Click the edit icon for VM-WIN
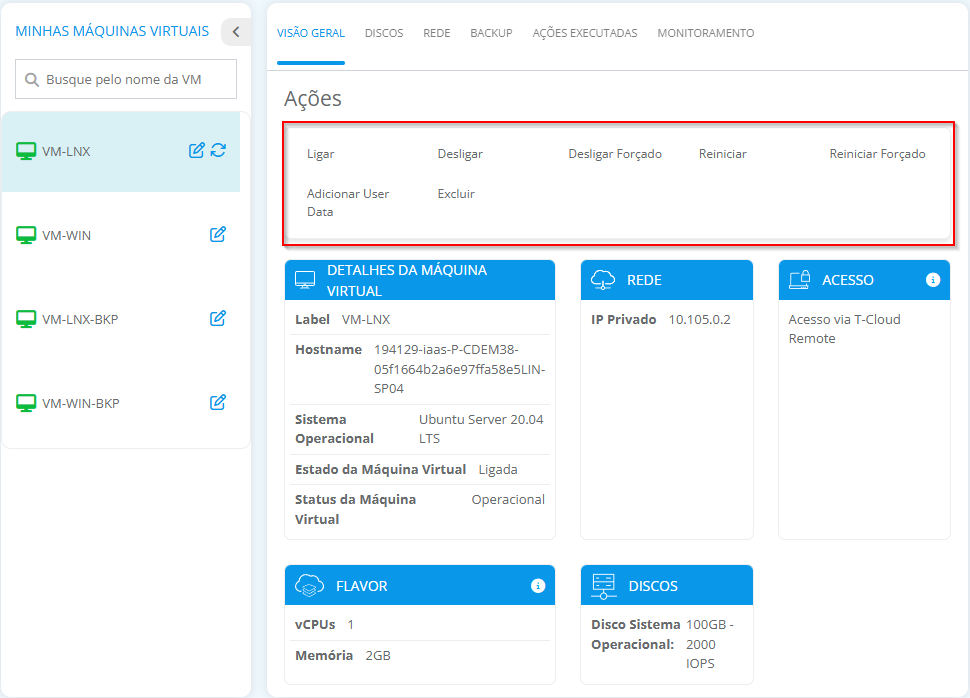Screen dimensions: 970x698 [218, 235]
